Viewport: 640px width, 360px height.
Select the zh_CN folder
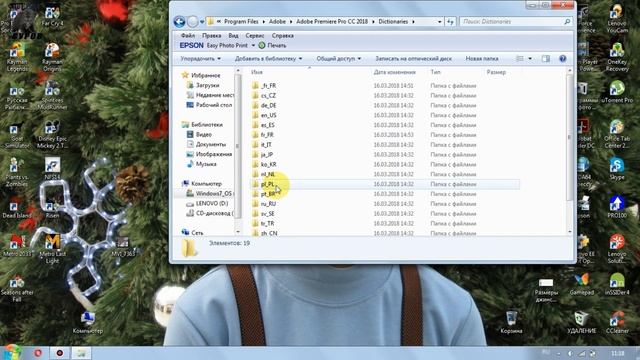tap(269, 233)
